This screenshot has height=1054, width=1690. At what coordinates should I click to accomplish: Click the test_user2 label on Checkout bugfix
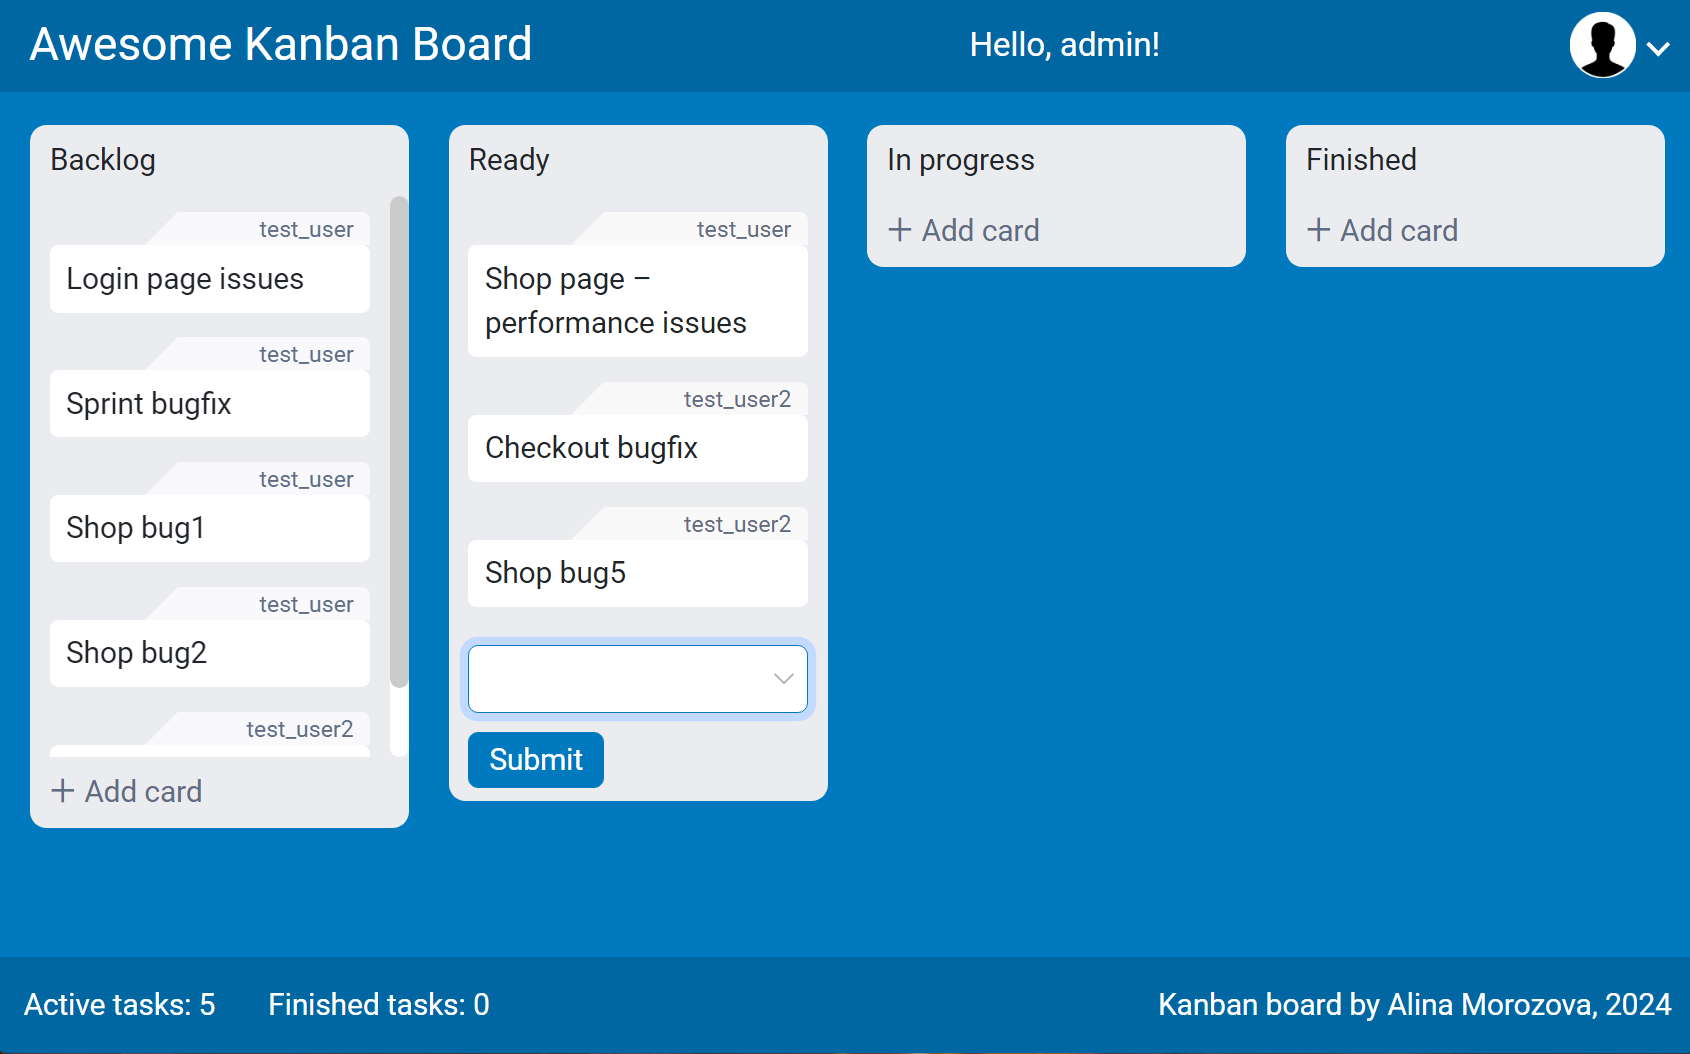[737, 398]
